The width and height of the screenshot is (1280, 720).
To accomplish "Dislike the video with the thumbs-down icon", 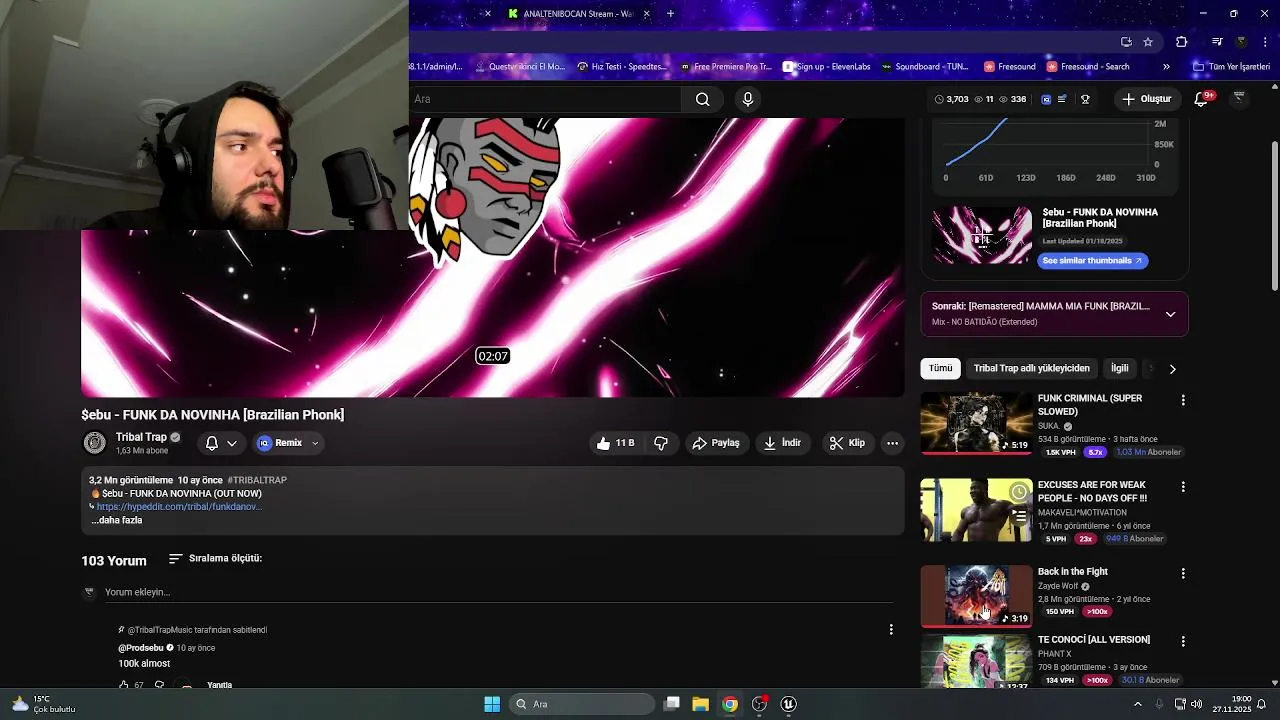I will click(661, 443).
